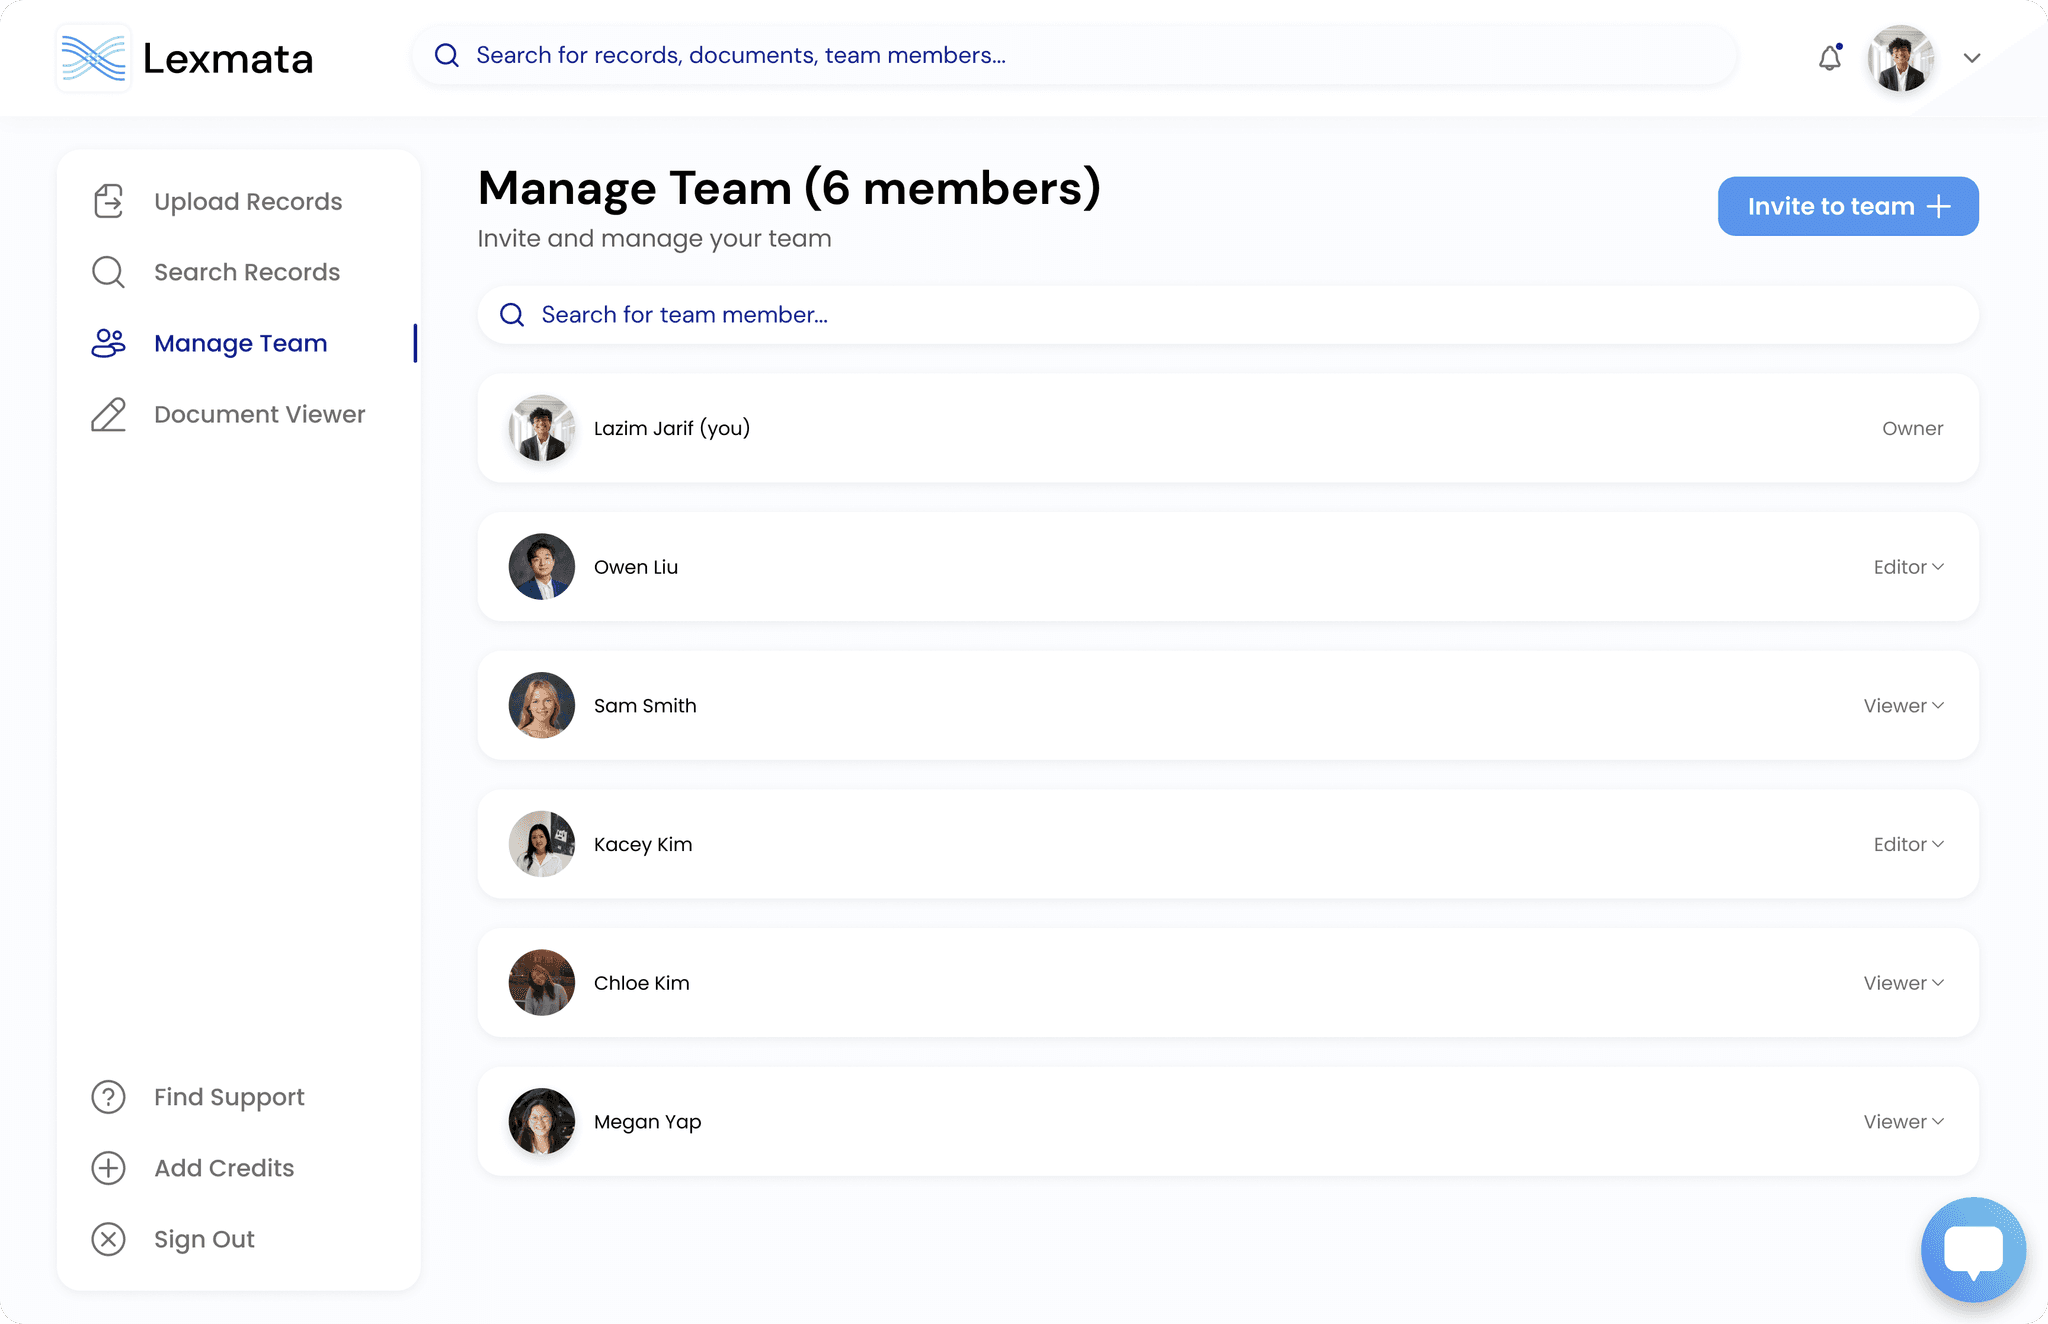Image resolution: width=2048 pixels, height=1324 pixels.
Task: Open Megan Yap's Viewer role dropdown
Action: point(1903,1122)
